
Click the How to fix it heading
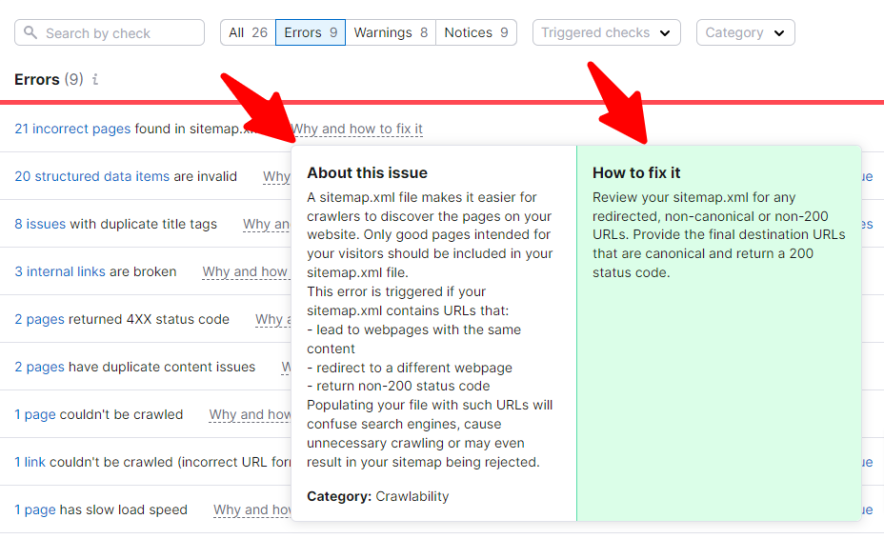click(636, 173)
